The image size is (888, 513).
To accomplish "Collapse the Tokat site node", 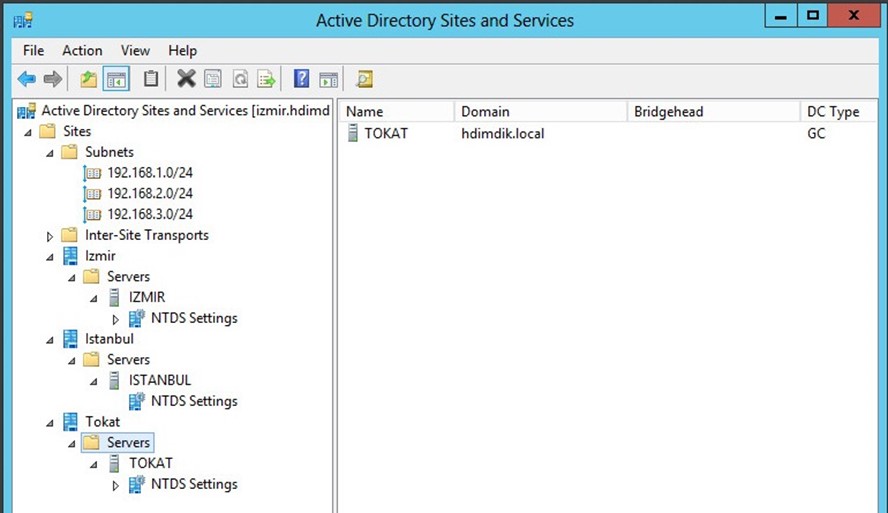I will click(50, 423).
